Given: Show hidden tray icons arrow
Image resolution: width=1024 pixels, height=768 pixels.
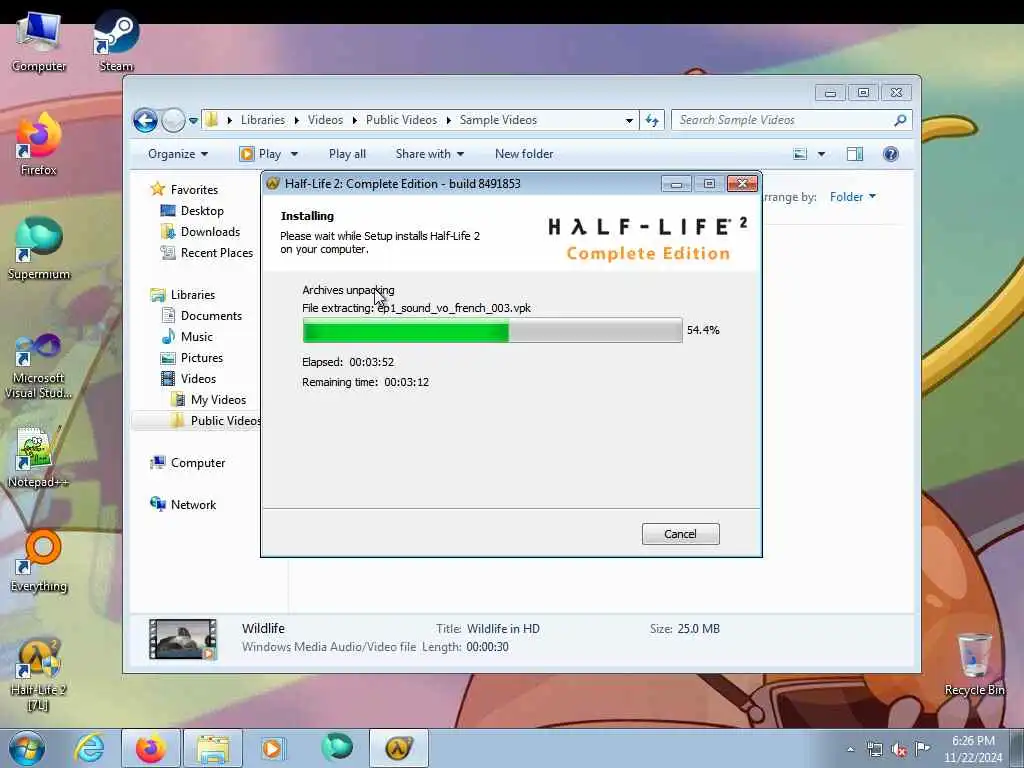Looking at the screenshot, I should coord(850,750).
